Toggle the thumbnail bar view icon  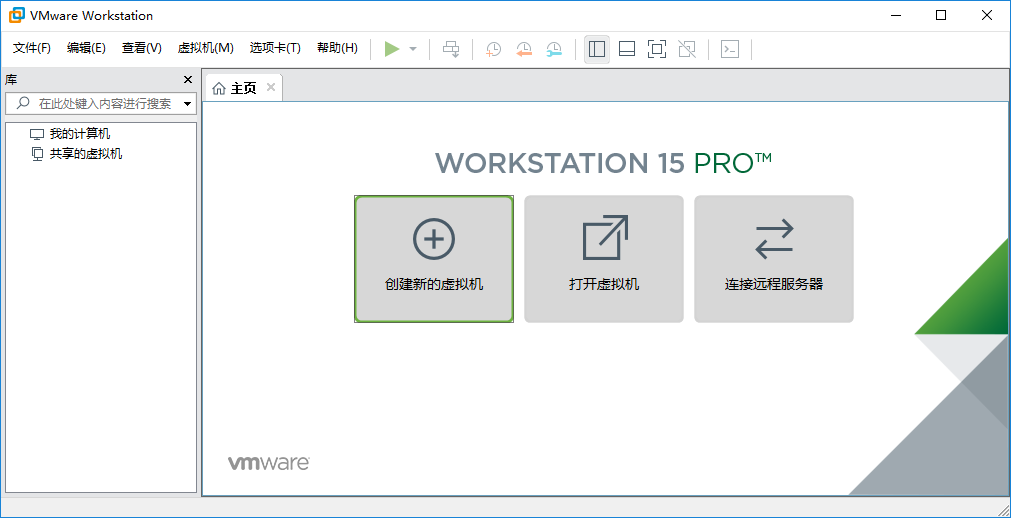pyautogui.click(x=627, y=49)
